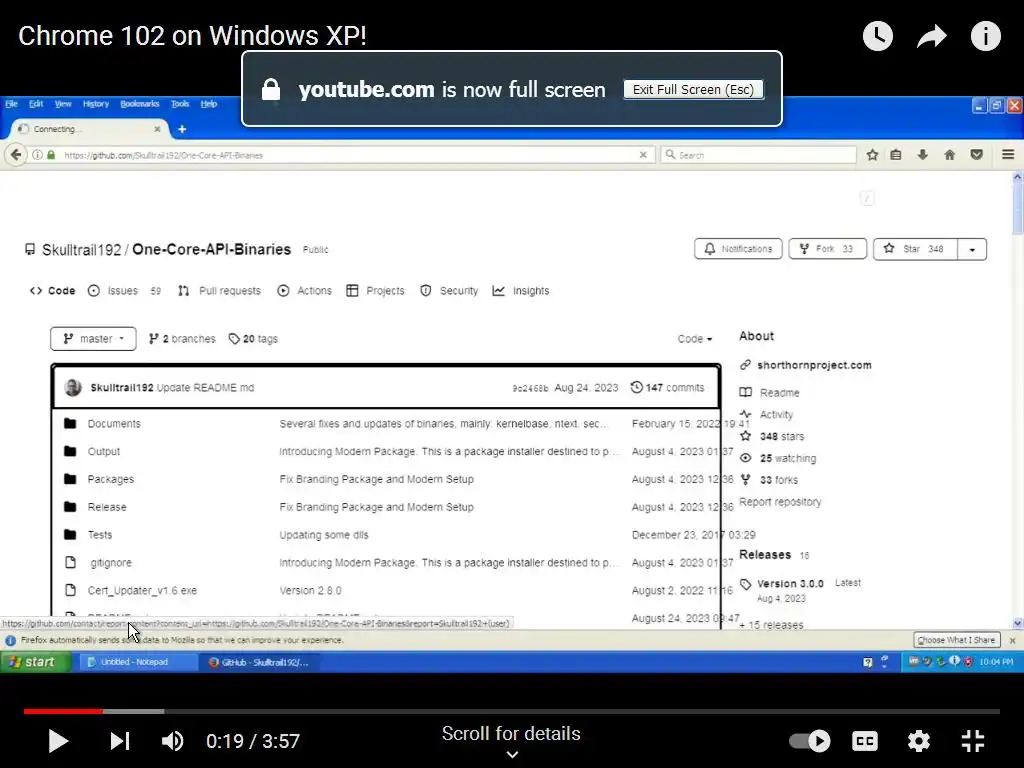The image size is (1024, 768).
Task: Open Firefox Tools menu
Action: pos(180,104)
